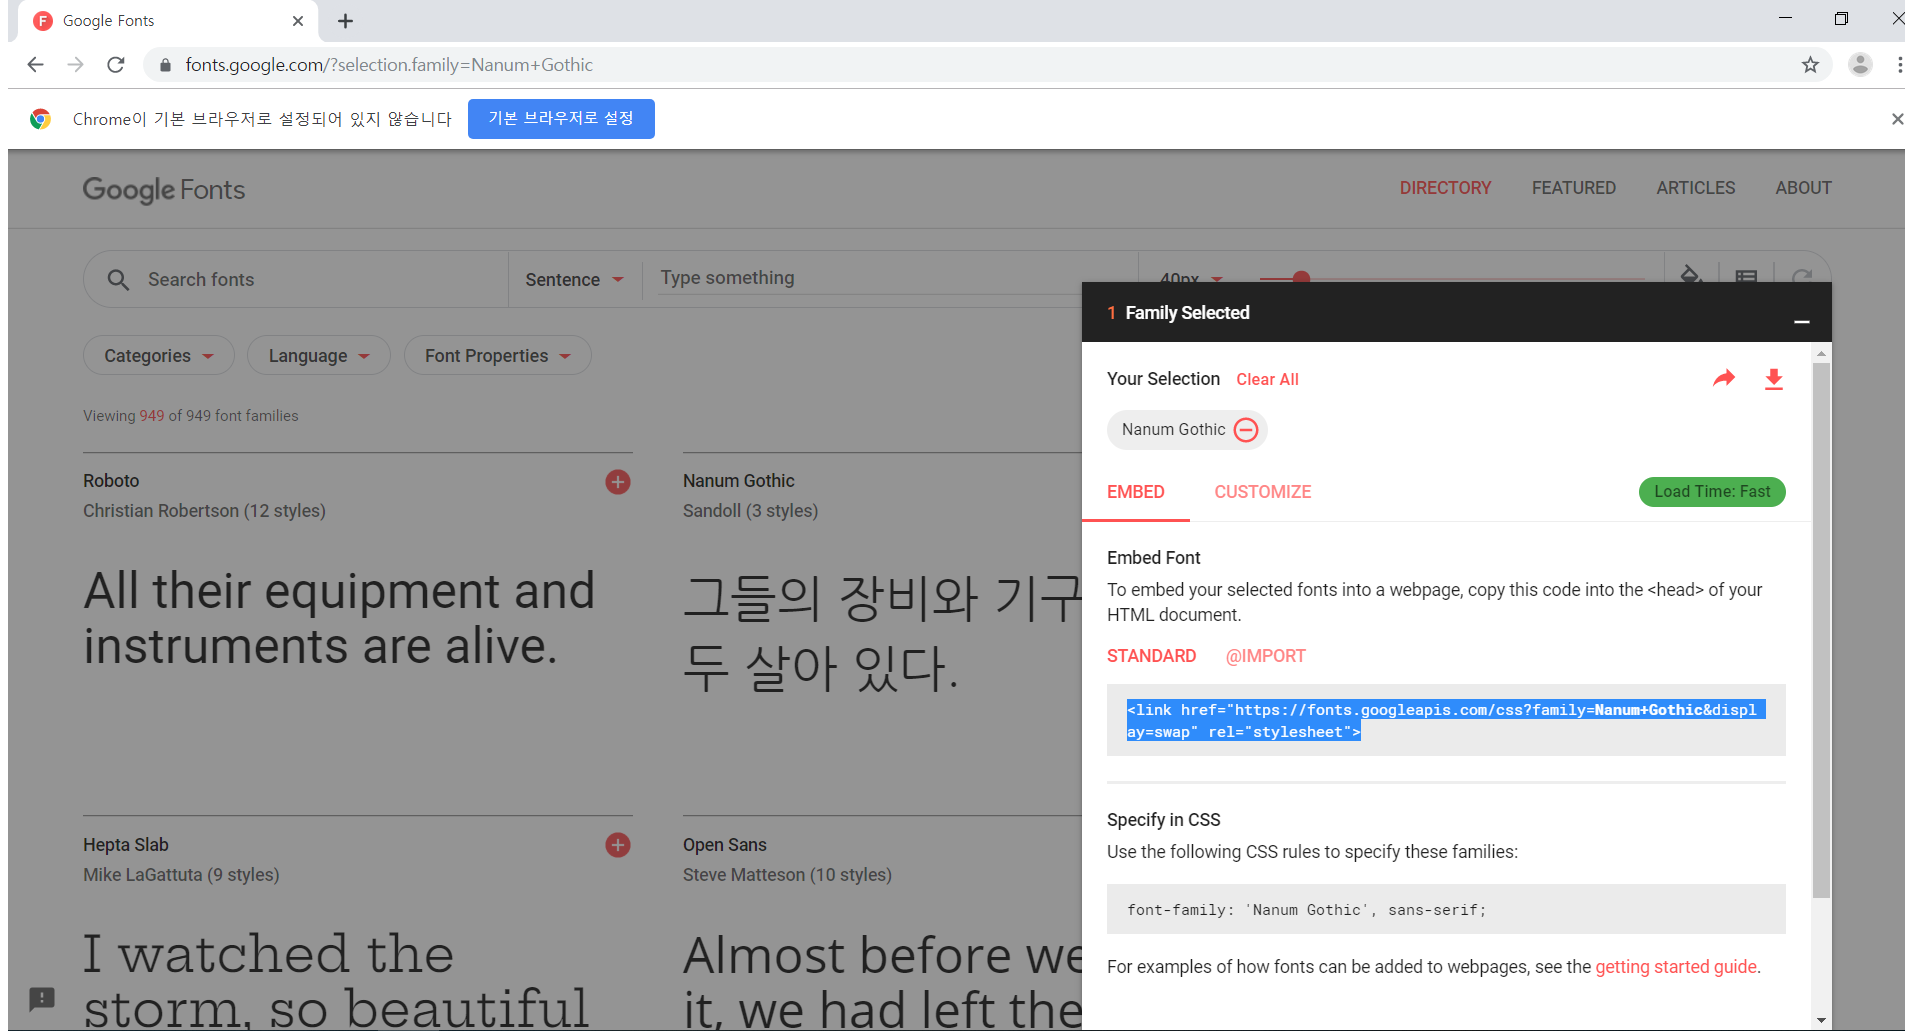Image resolution: width=1905 pixels, height=1031 pixels.
Task: Click the share selection arrow icon
Action: pyautogui.click(x=1724, y=378)
